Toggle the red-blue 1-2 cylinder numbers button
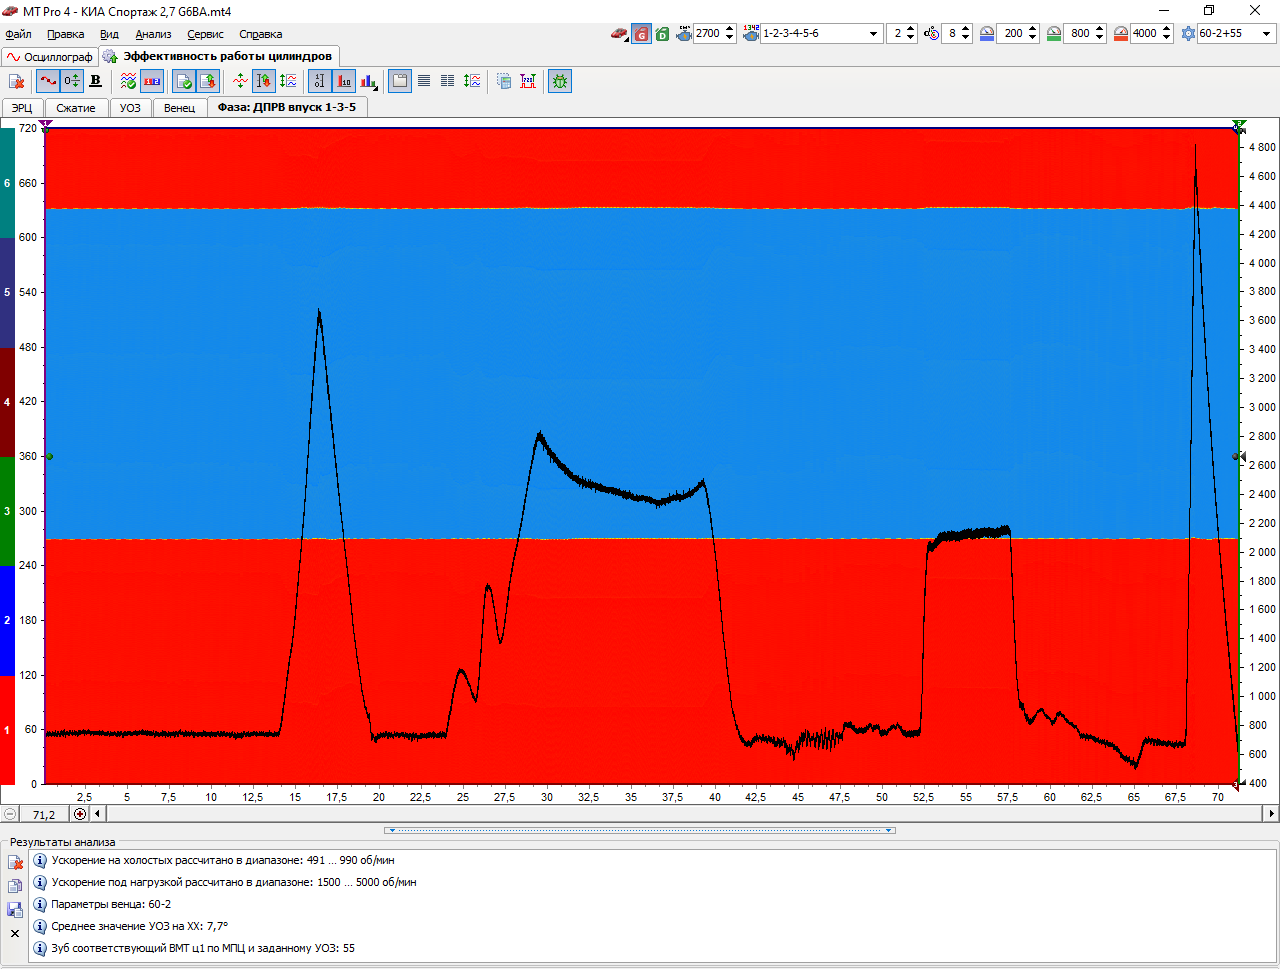Screen dimensions: 1280x969 tap(152, 81)
